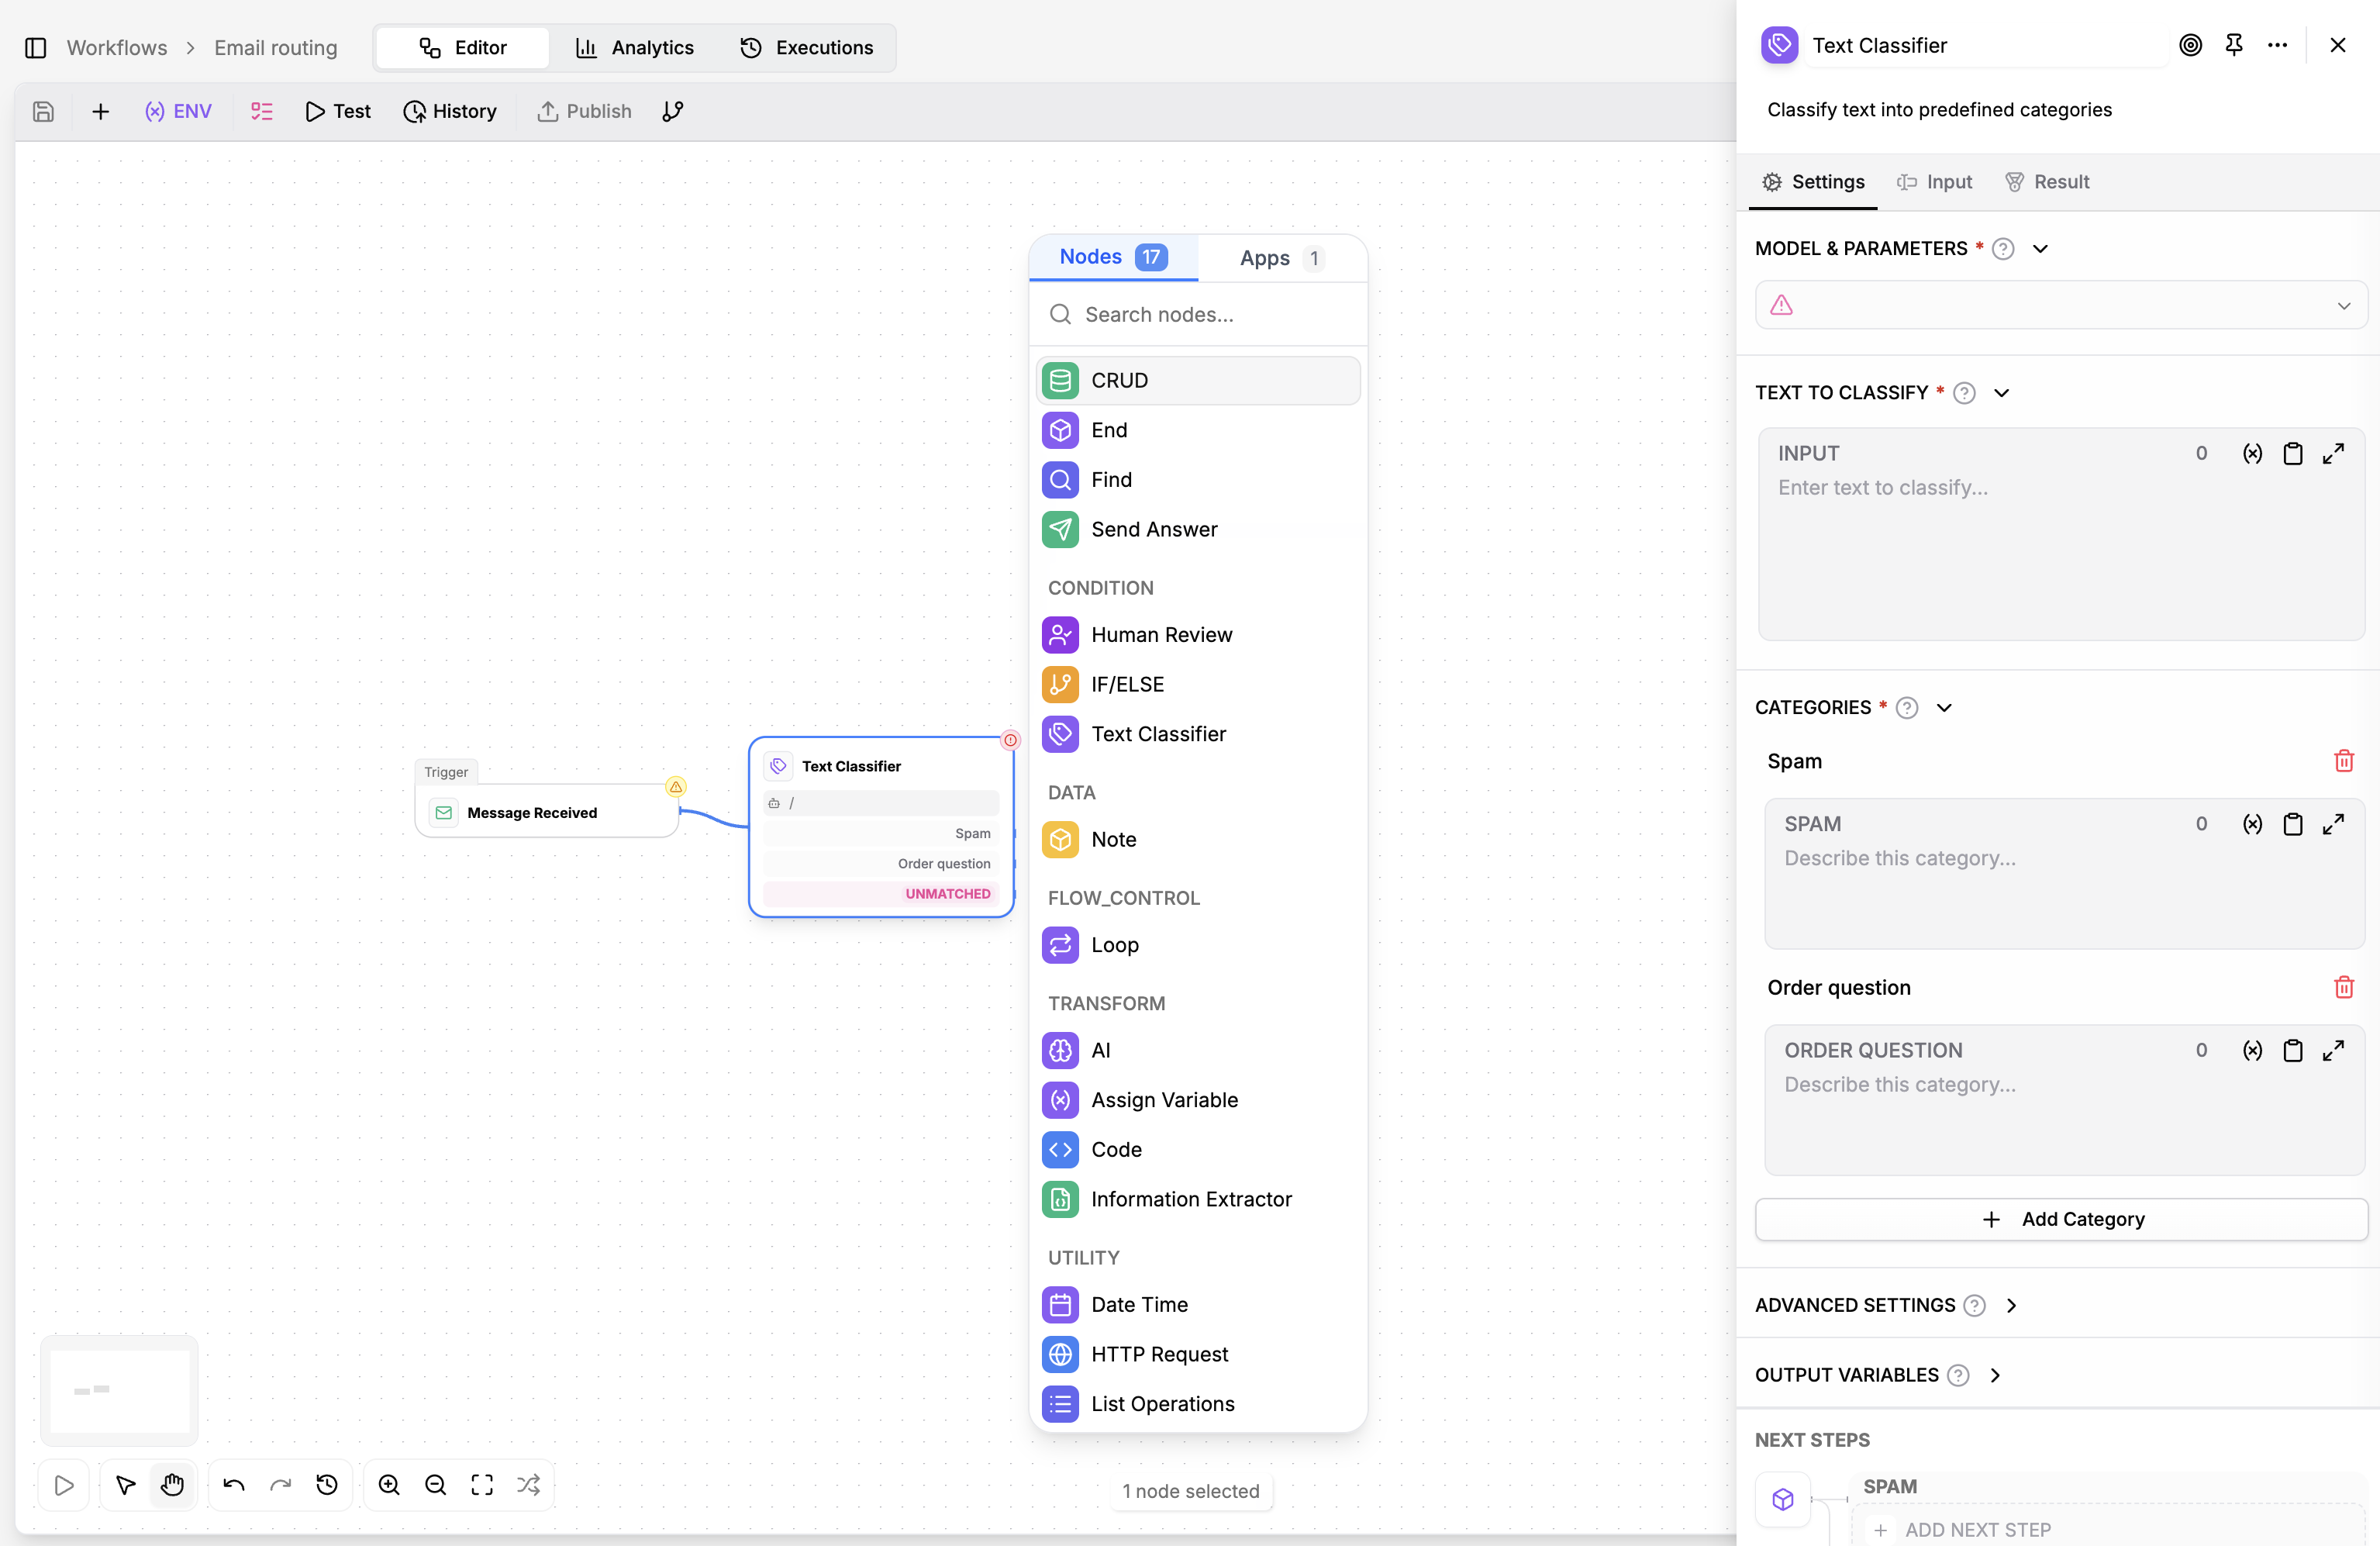Insert a variable into the Order Question field
Screen dimensions: 2380x1546
coord(2252,1050)
